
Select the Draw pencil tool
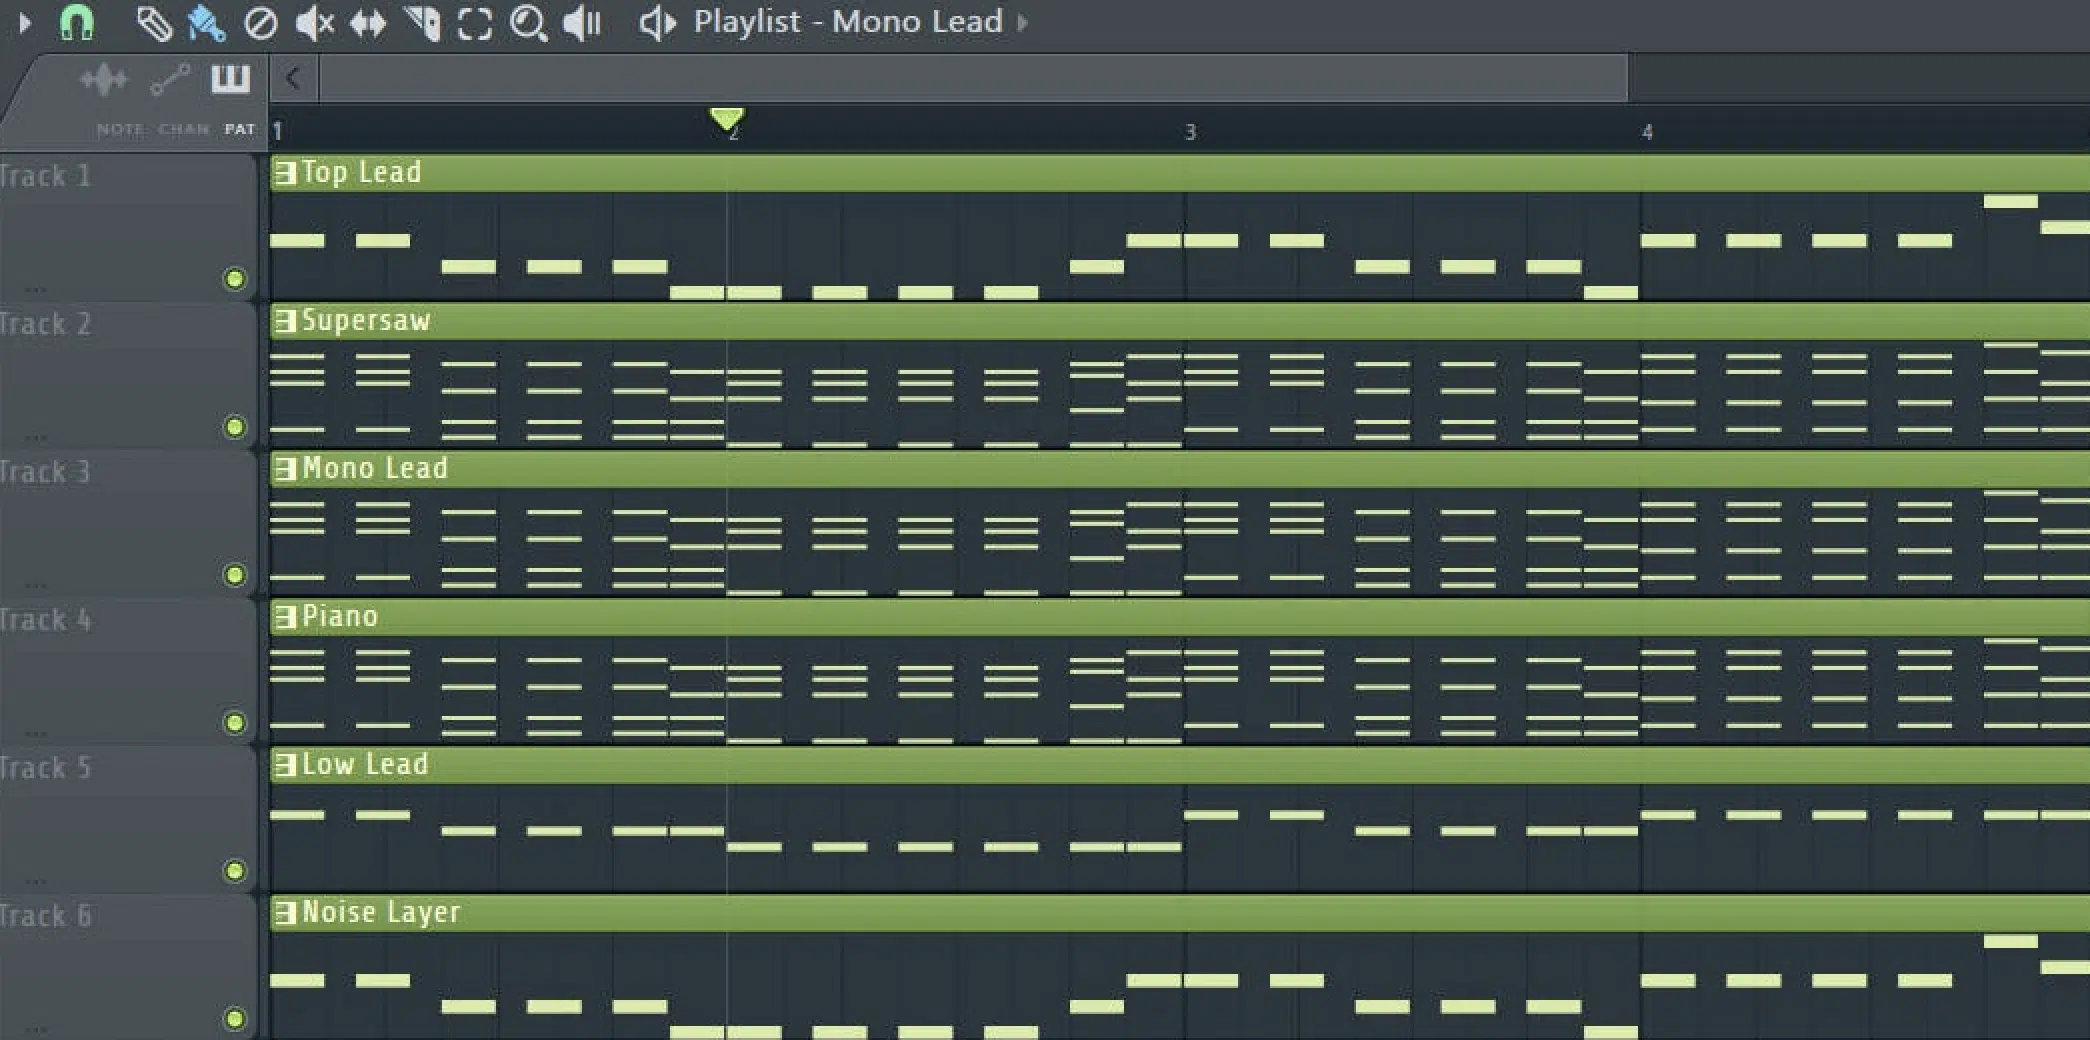click(x=153, y=23)
